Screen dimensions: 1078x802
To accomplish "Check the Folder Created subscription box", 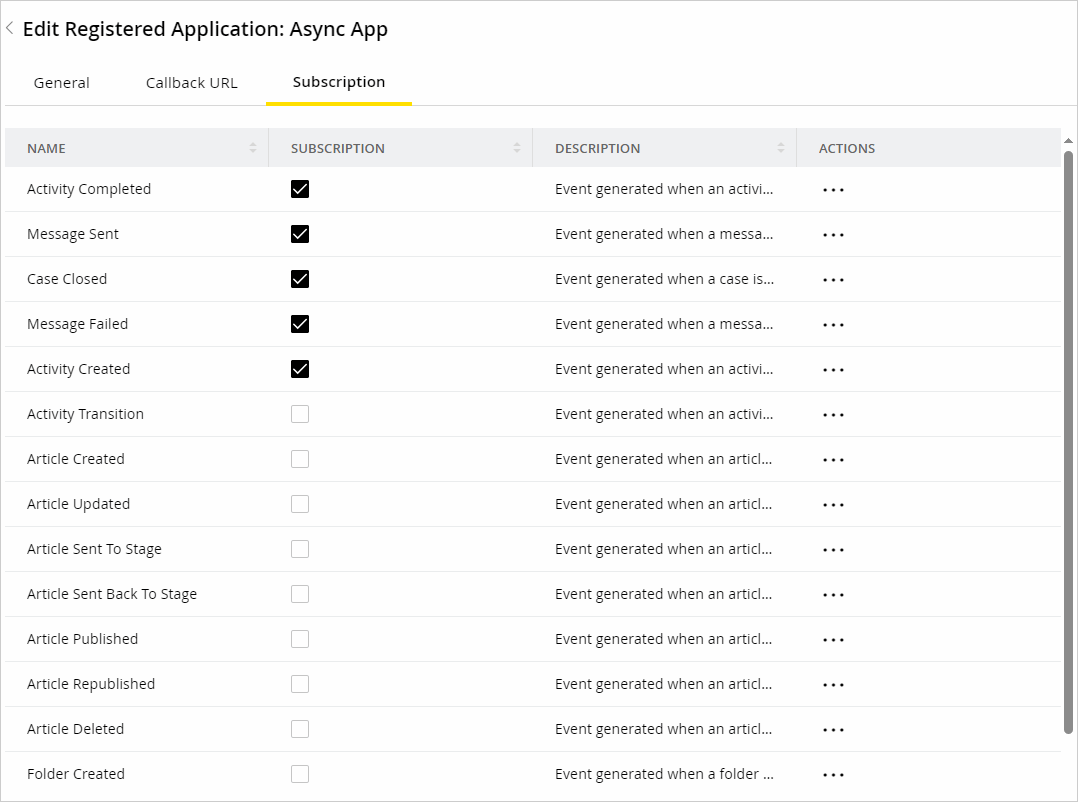I will click(x=300, y=774).
